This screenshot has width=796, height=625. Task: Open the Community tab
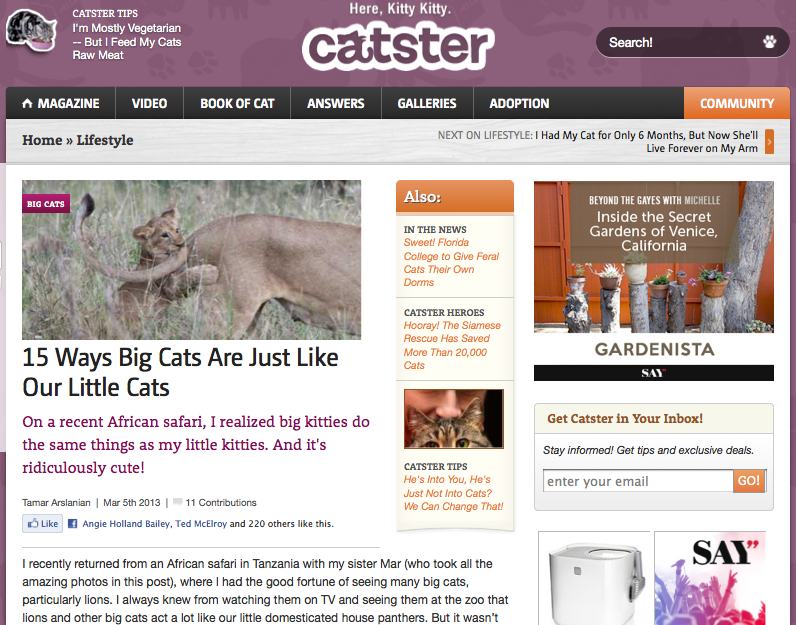(737, 103)
